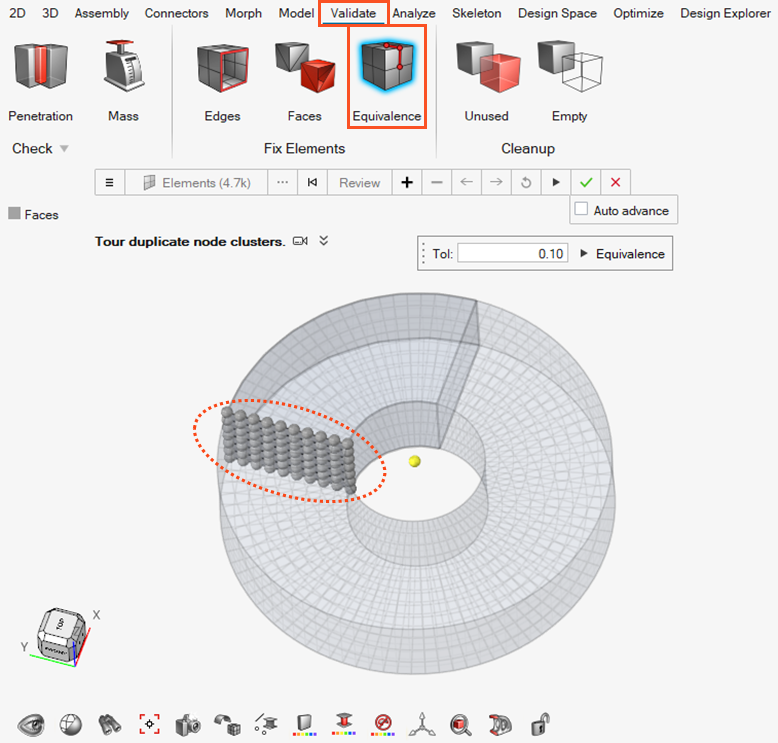The width and height of the screenshot is (778, 743).
Task: Open the Unused cleanup tool
Action: (487, 79)
